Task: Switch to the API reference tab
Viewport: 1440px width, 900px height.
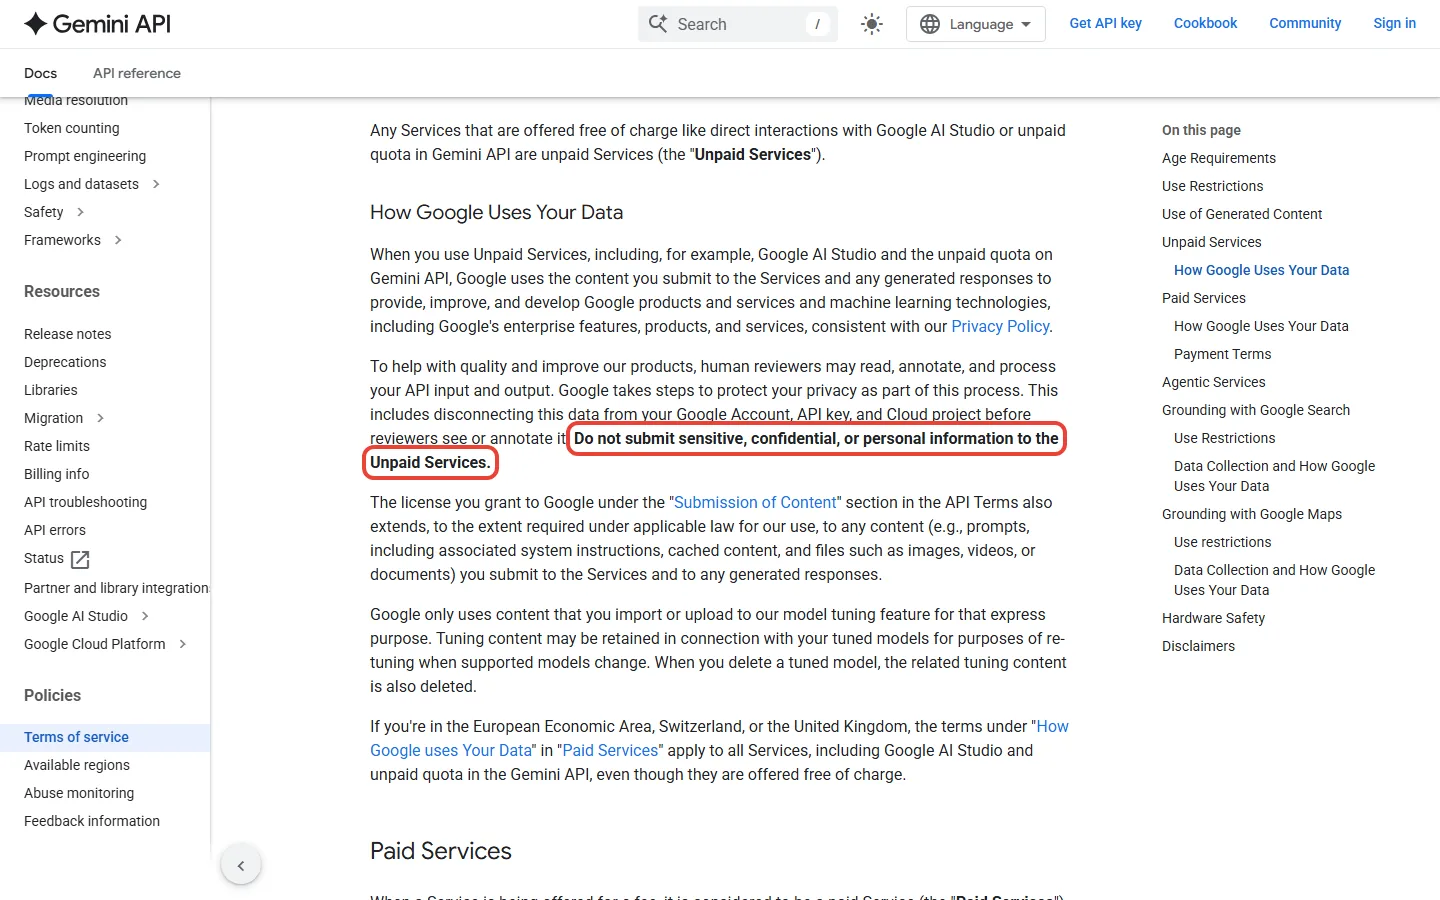Action: tap(137, 73)
